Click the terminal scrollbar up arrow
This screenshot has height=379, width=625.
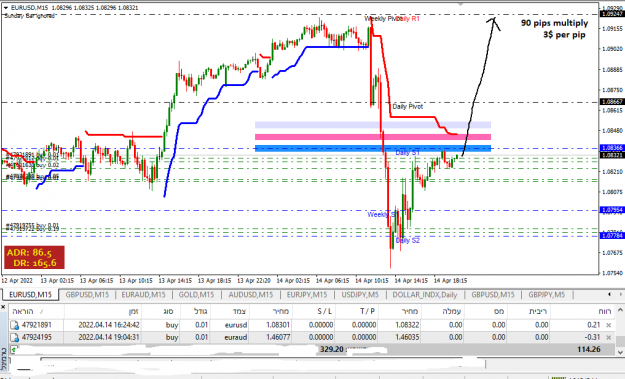click(620, 310)
